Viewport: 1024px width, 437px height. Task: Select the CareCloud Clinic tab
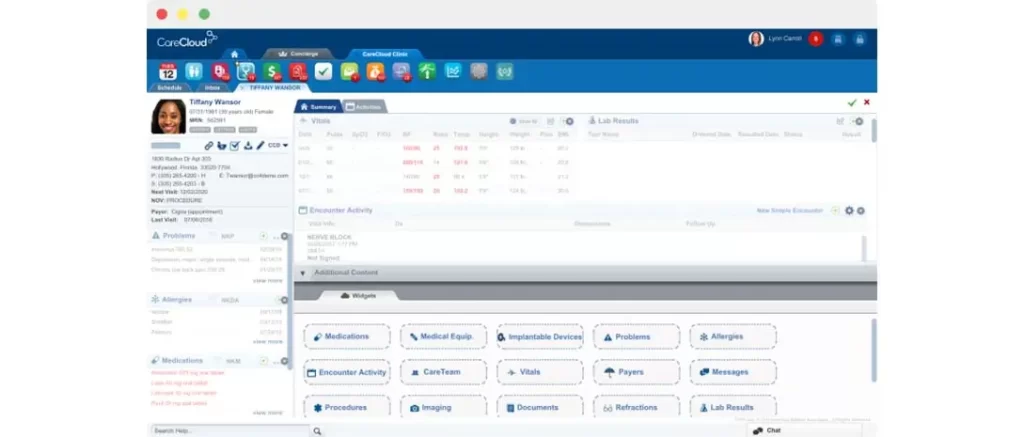385,54
